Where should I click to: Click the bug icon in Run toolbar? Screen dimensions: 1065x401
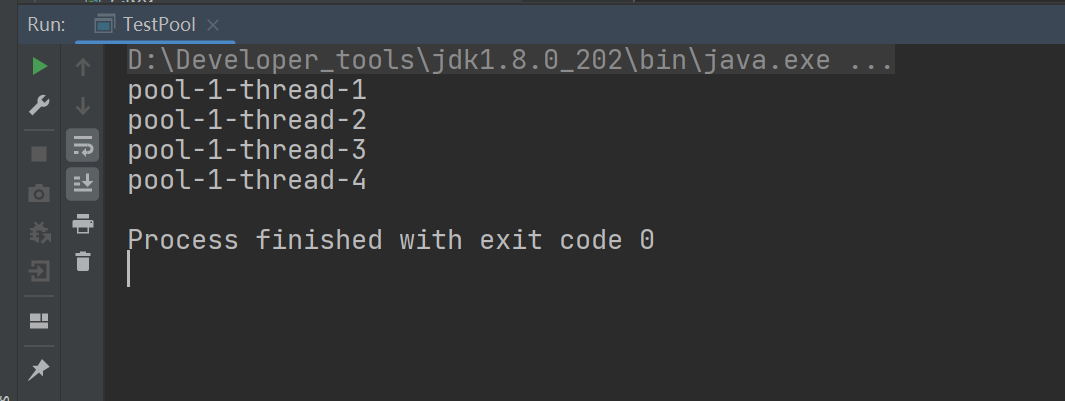tap(39, 232)
